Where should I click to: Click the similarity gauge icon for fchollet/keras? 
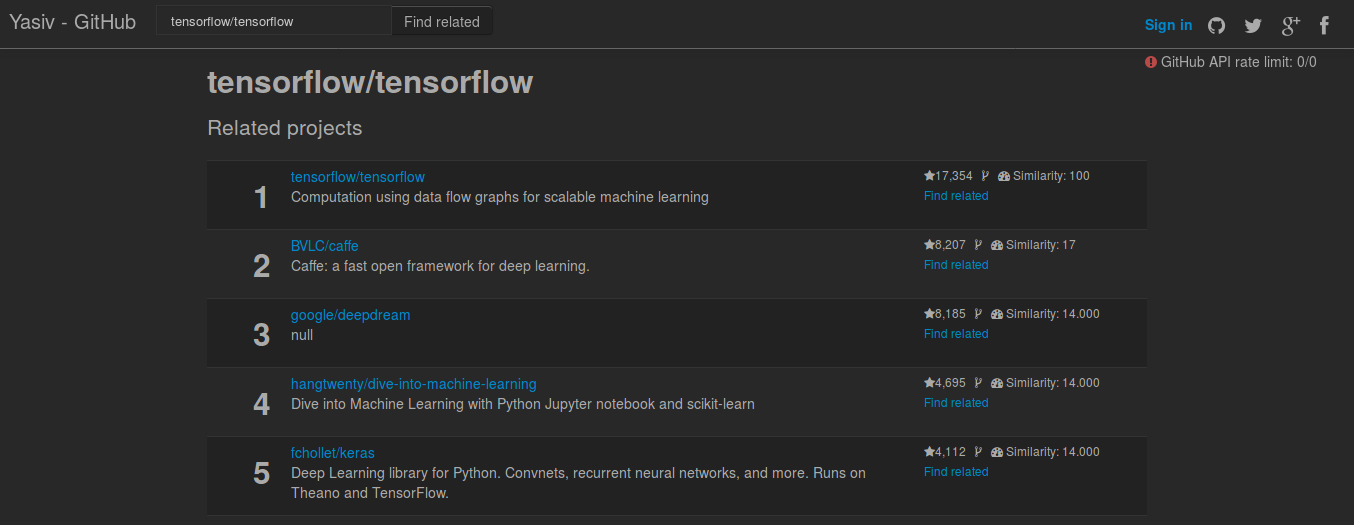tap(997, 452)
